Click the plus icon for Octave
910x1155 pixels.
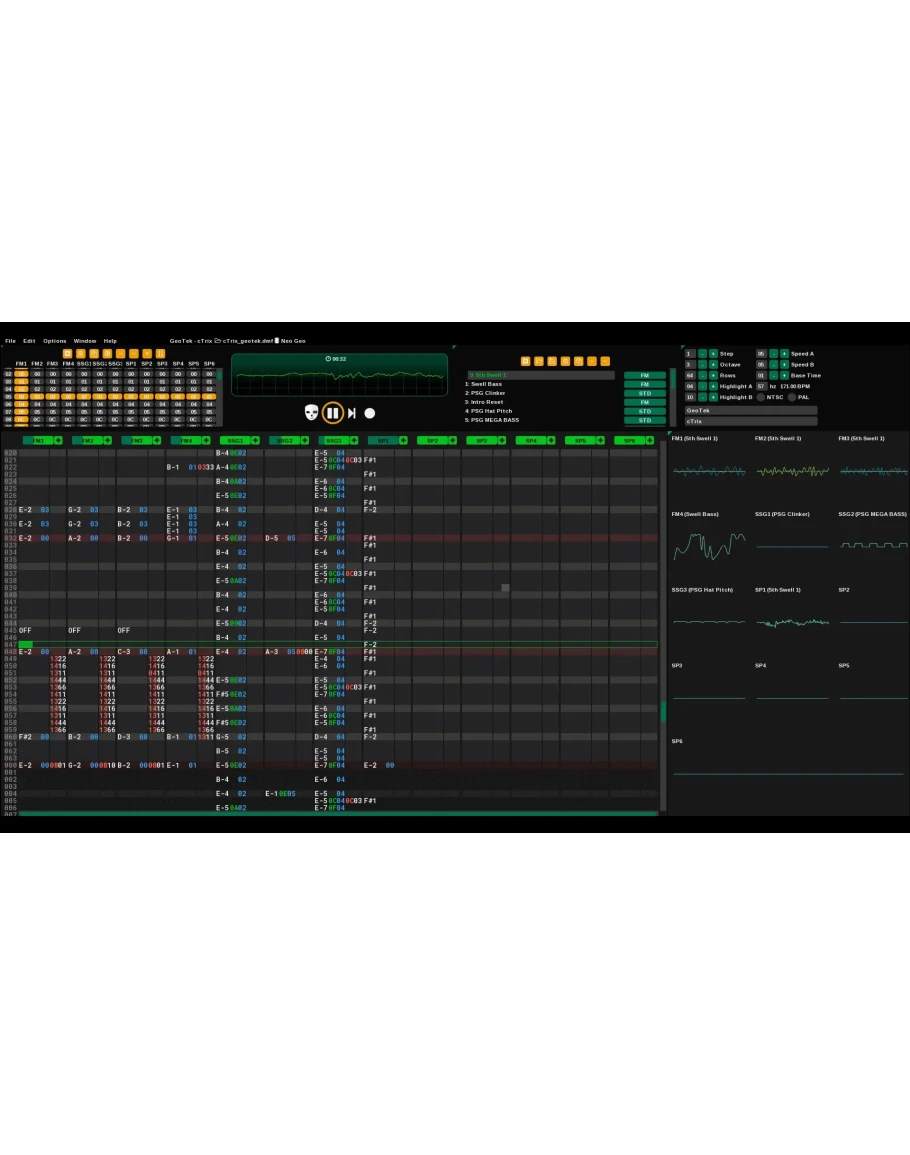(713, 365)
